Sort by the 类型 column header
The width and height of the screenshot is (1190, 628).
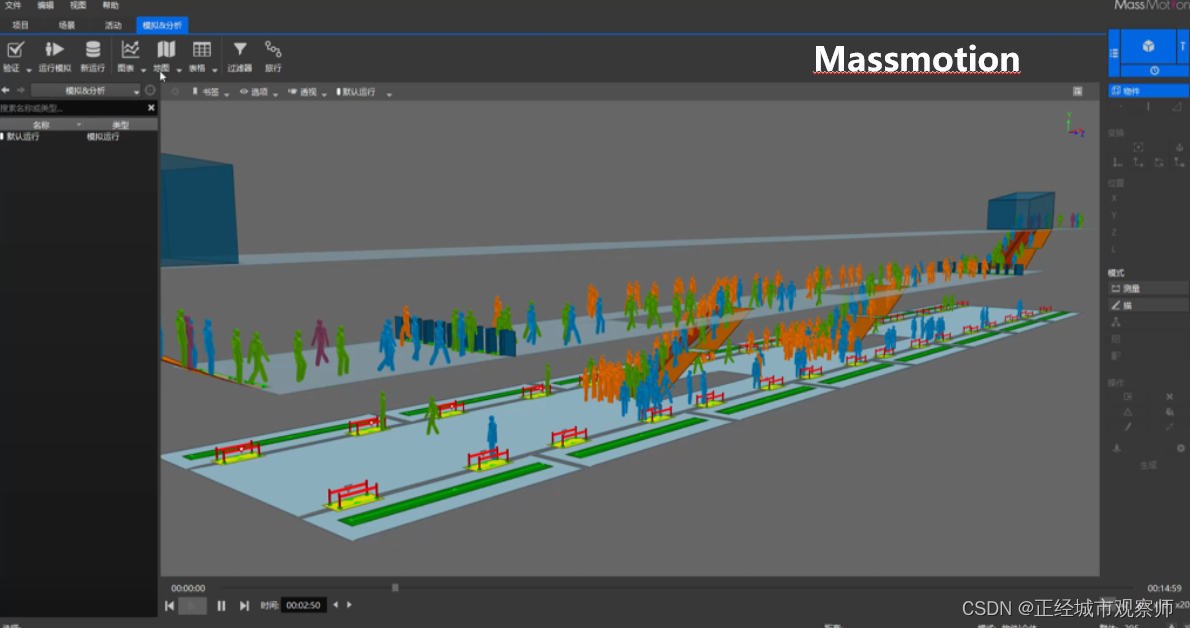121,125
